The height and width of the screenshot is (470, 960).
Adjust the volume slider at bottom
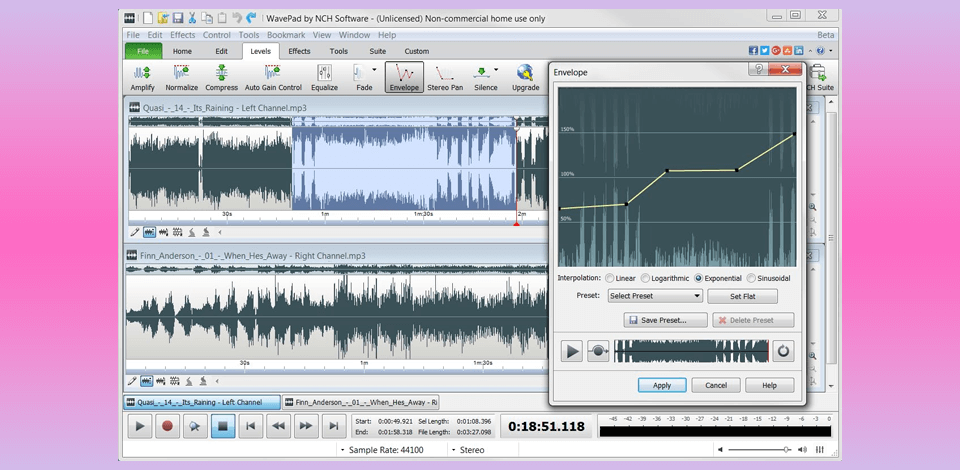[x=787, y=451]
